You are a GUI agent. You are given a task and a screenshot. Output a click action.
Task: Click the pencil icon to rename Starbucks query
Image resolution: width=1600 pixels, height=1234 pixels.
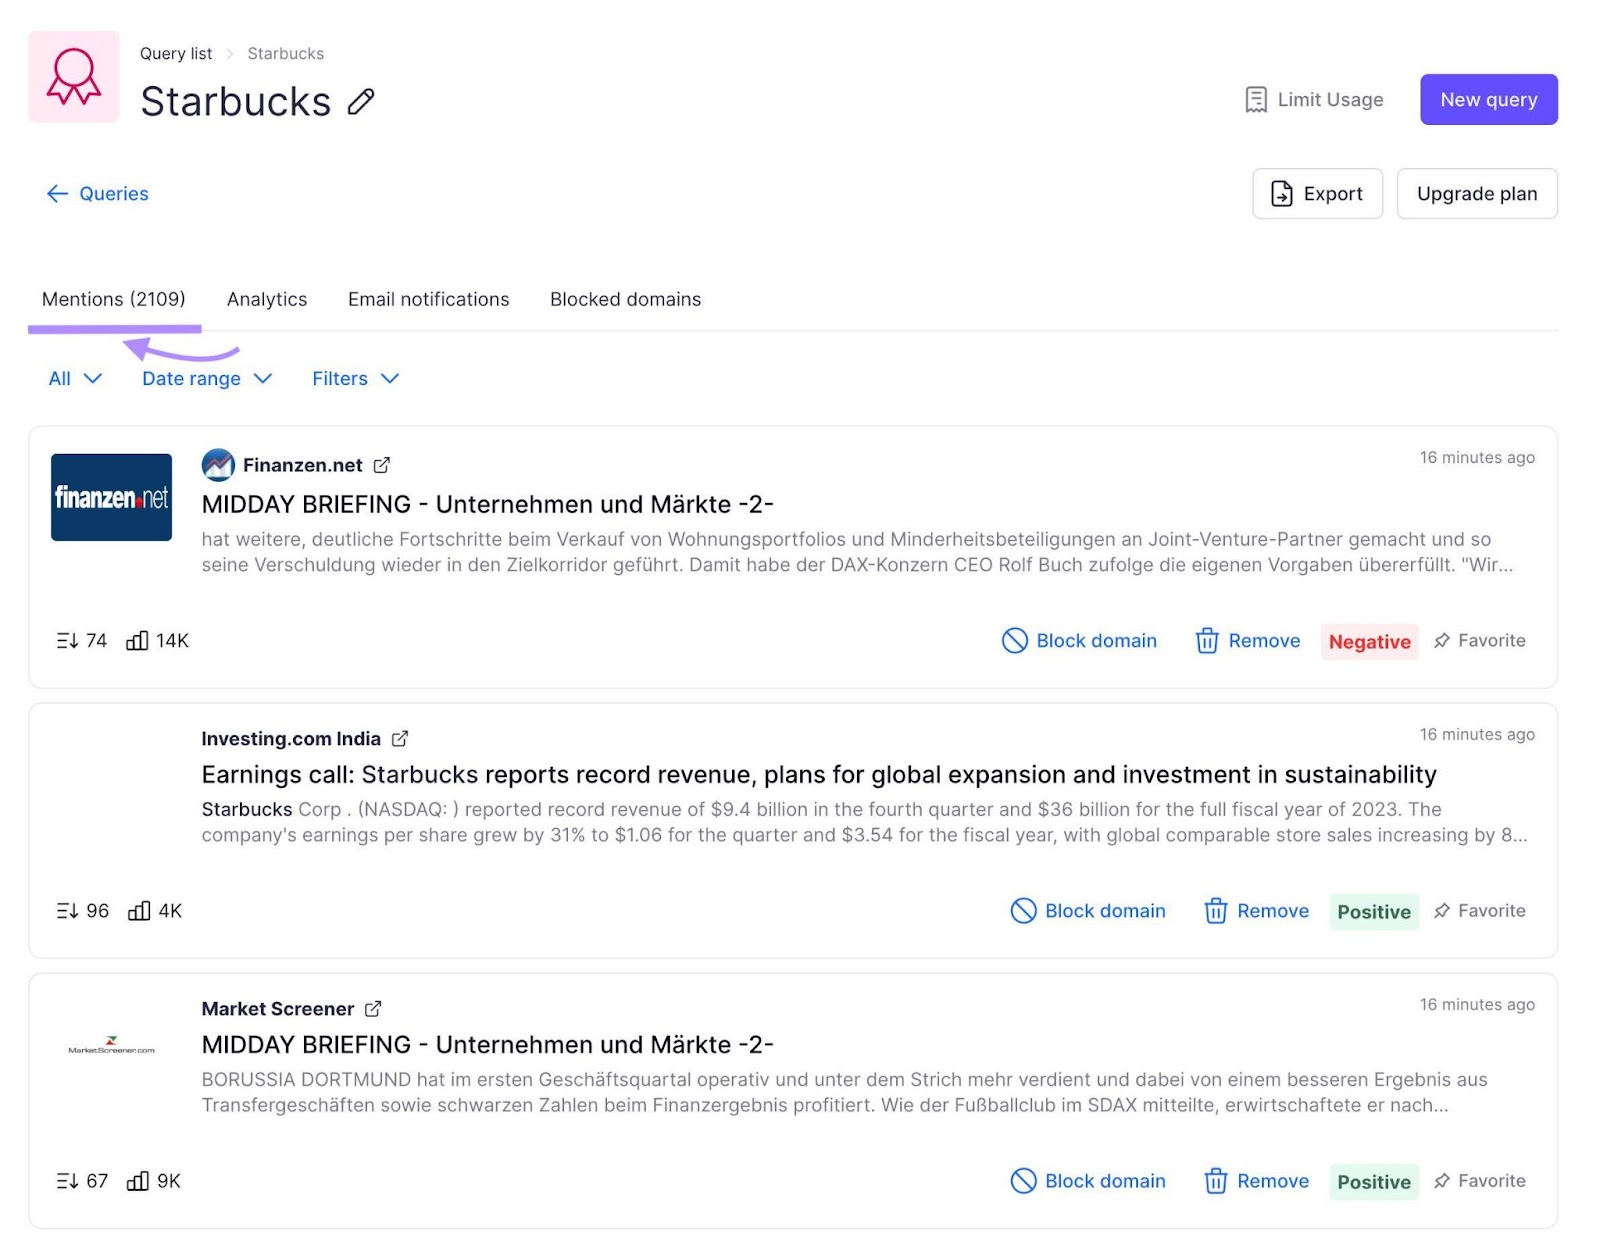click(x=361, y=101)
